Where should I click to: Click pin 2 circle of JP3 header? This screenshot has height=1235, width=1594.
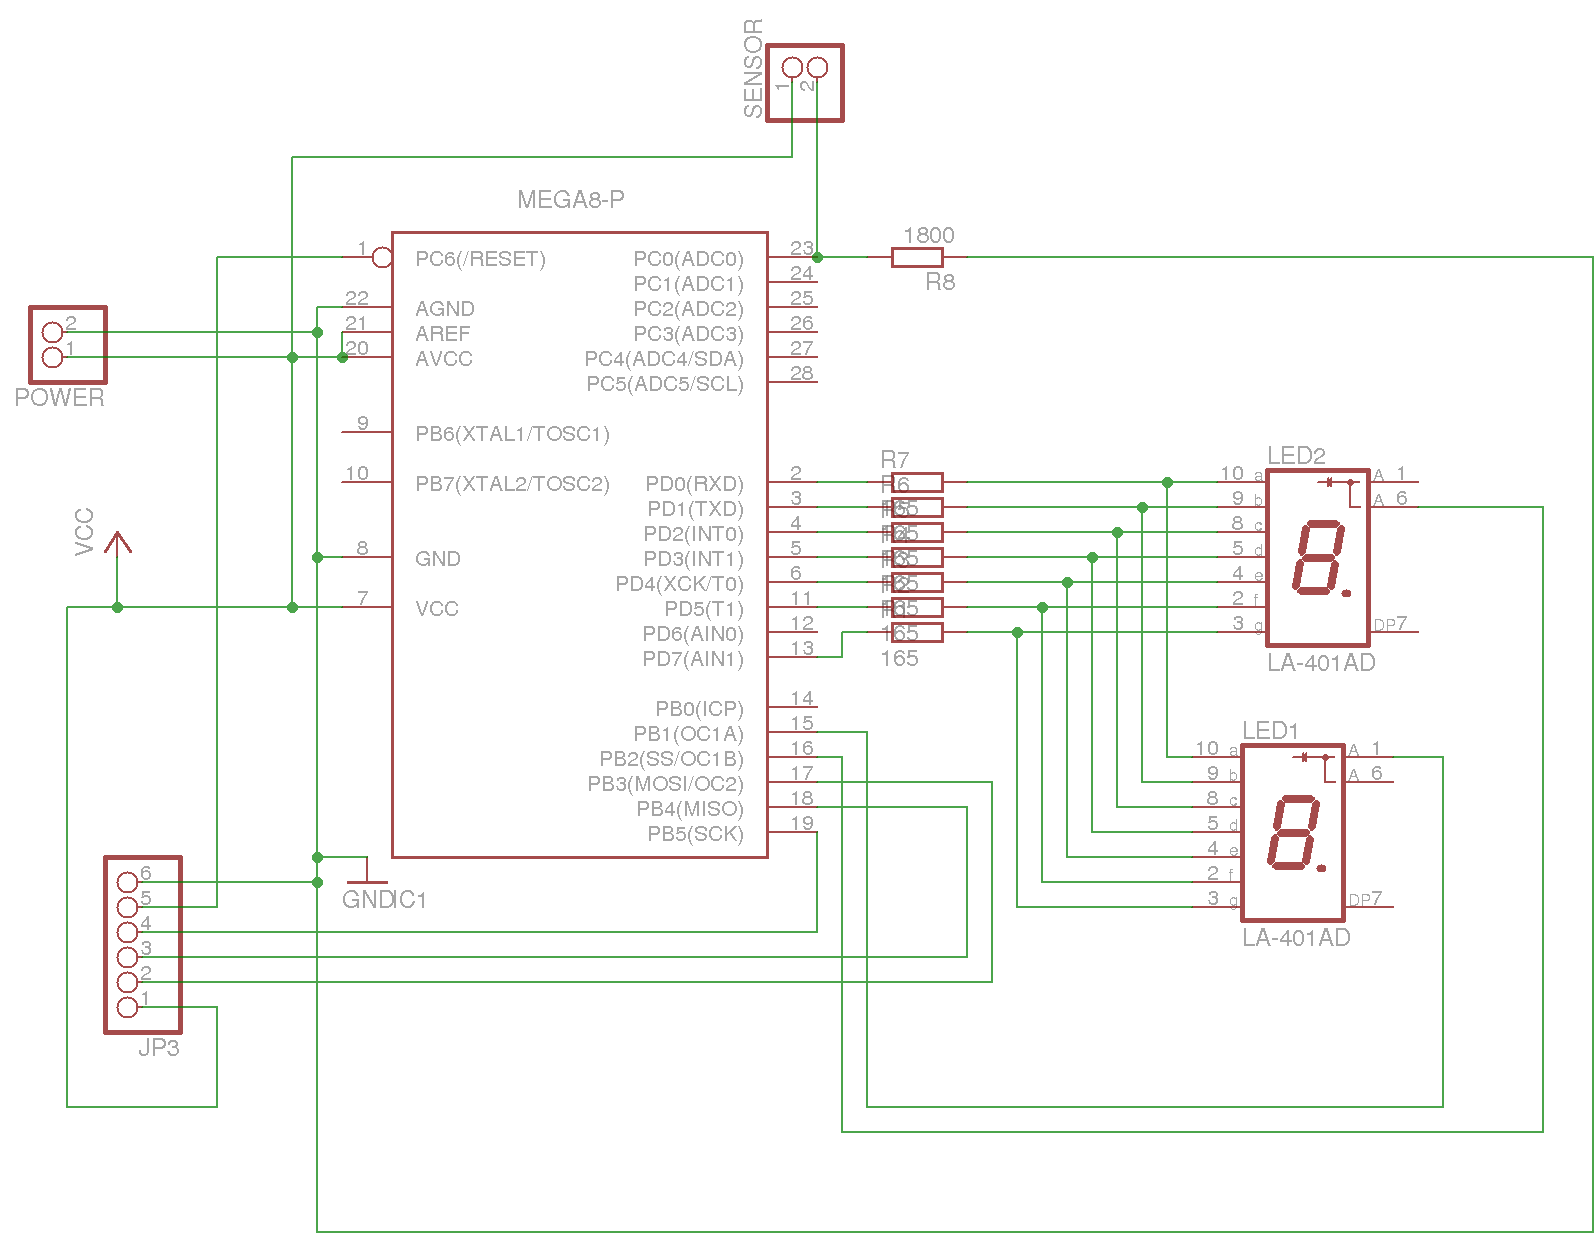click(x=127, y=982)
